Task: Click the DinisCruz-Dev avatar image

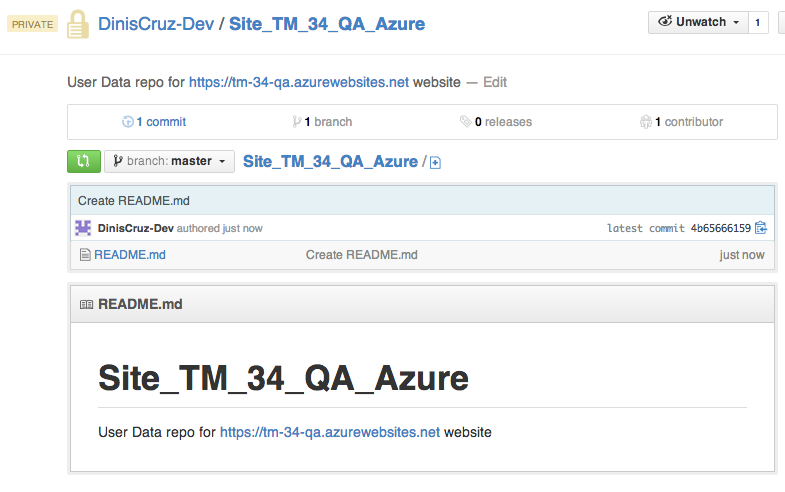Action: (84, 228)
